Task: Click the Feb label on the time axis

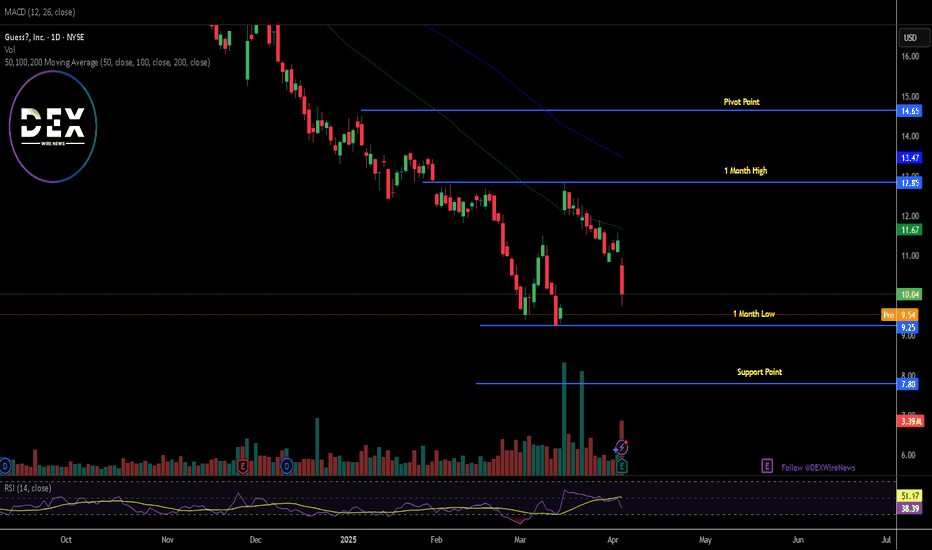Action: 436,540
